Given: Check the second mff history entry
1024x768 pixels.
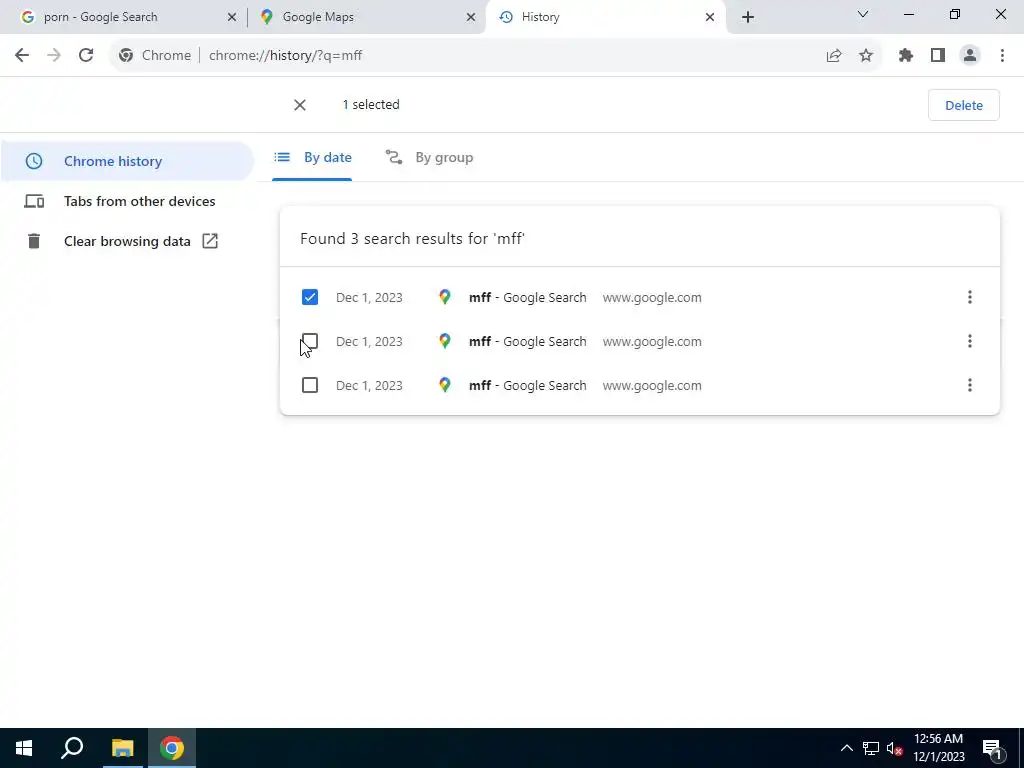Looking at the screenshot, I should click(310, 342).
